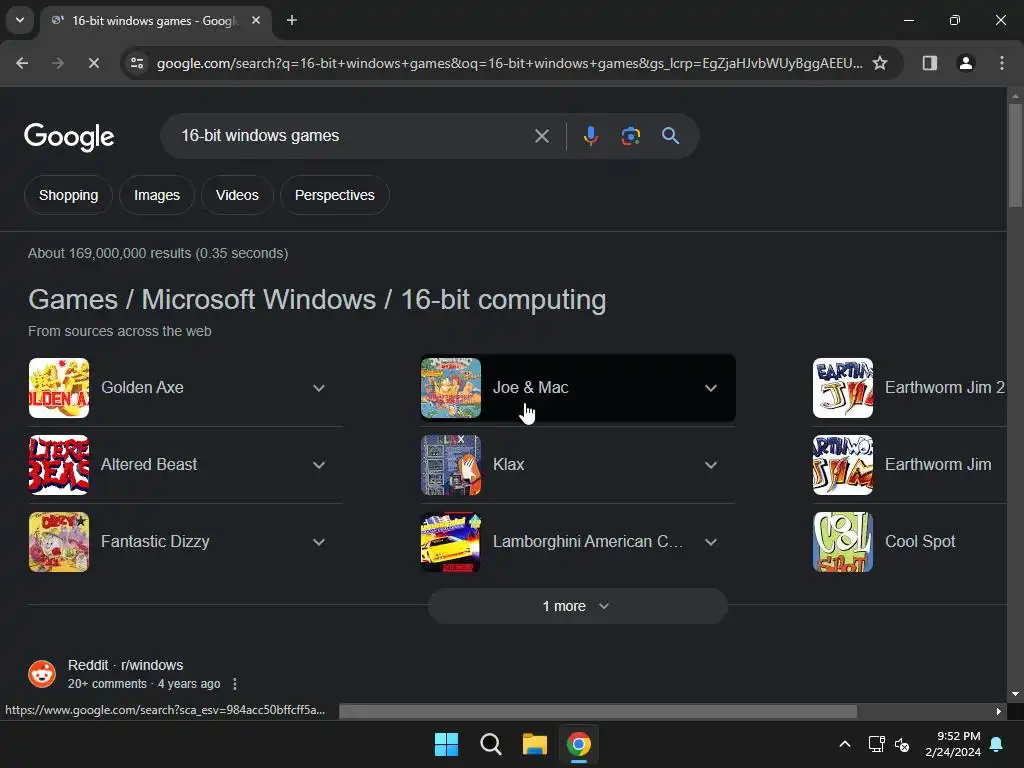Click the Klax title text

(x=508, y=464)
